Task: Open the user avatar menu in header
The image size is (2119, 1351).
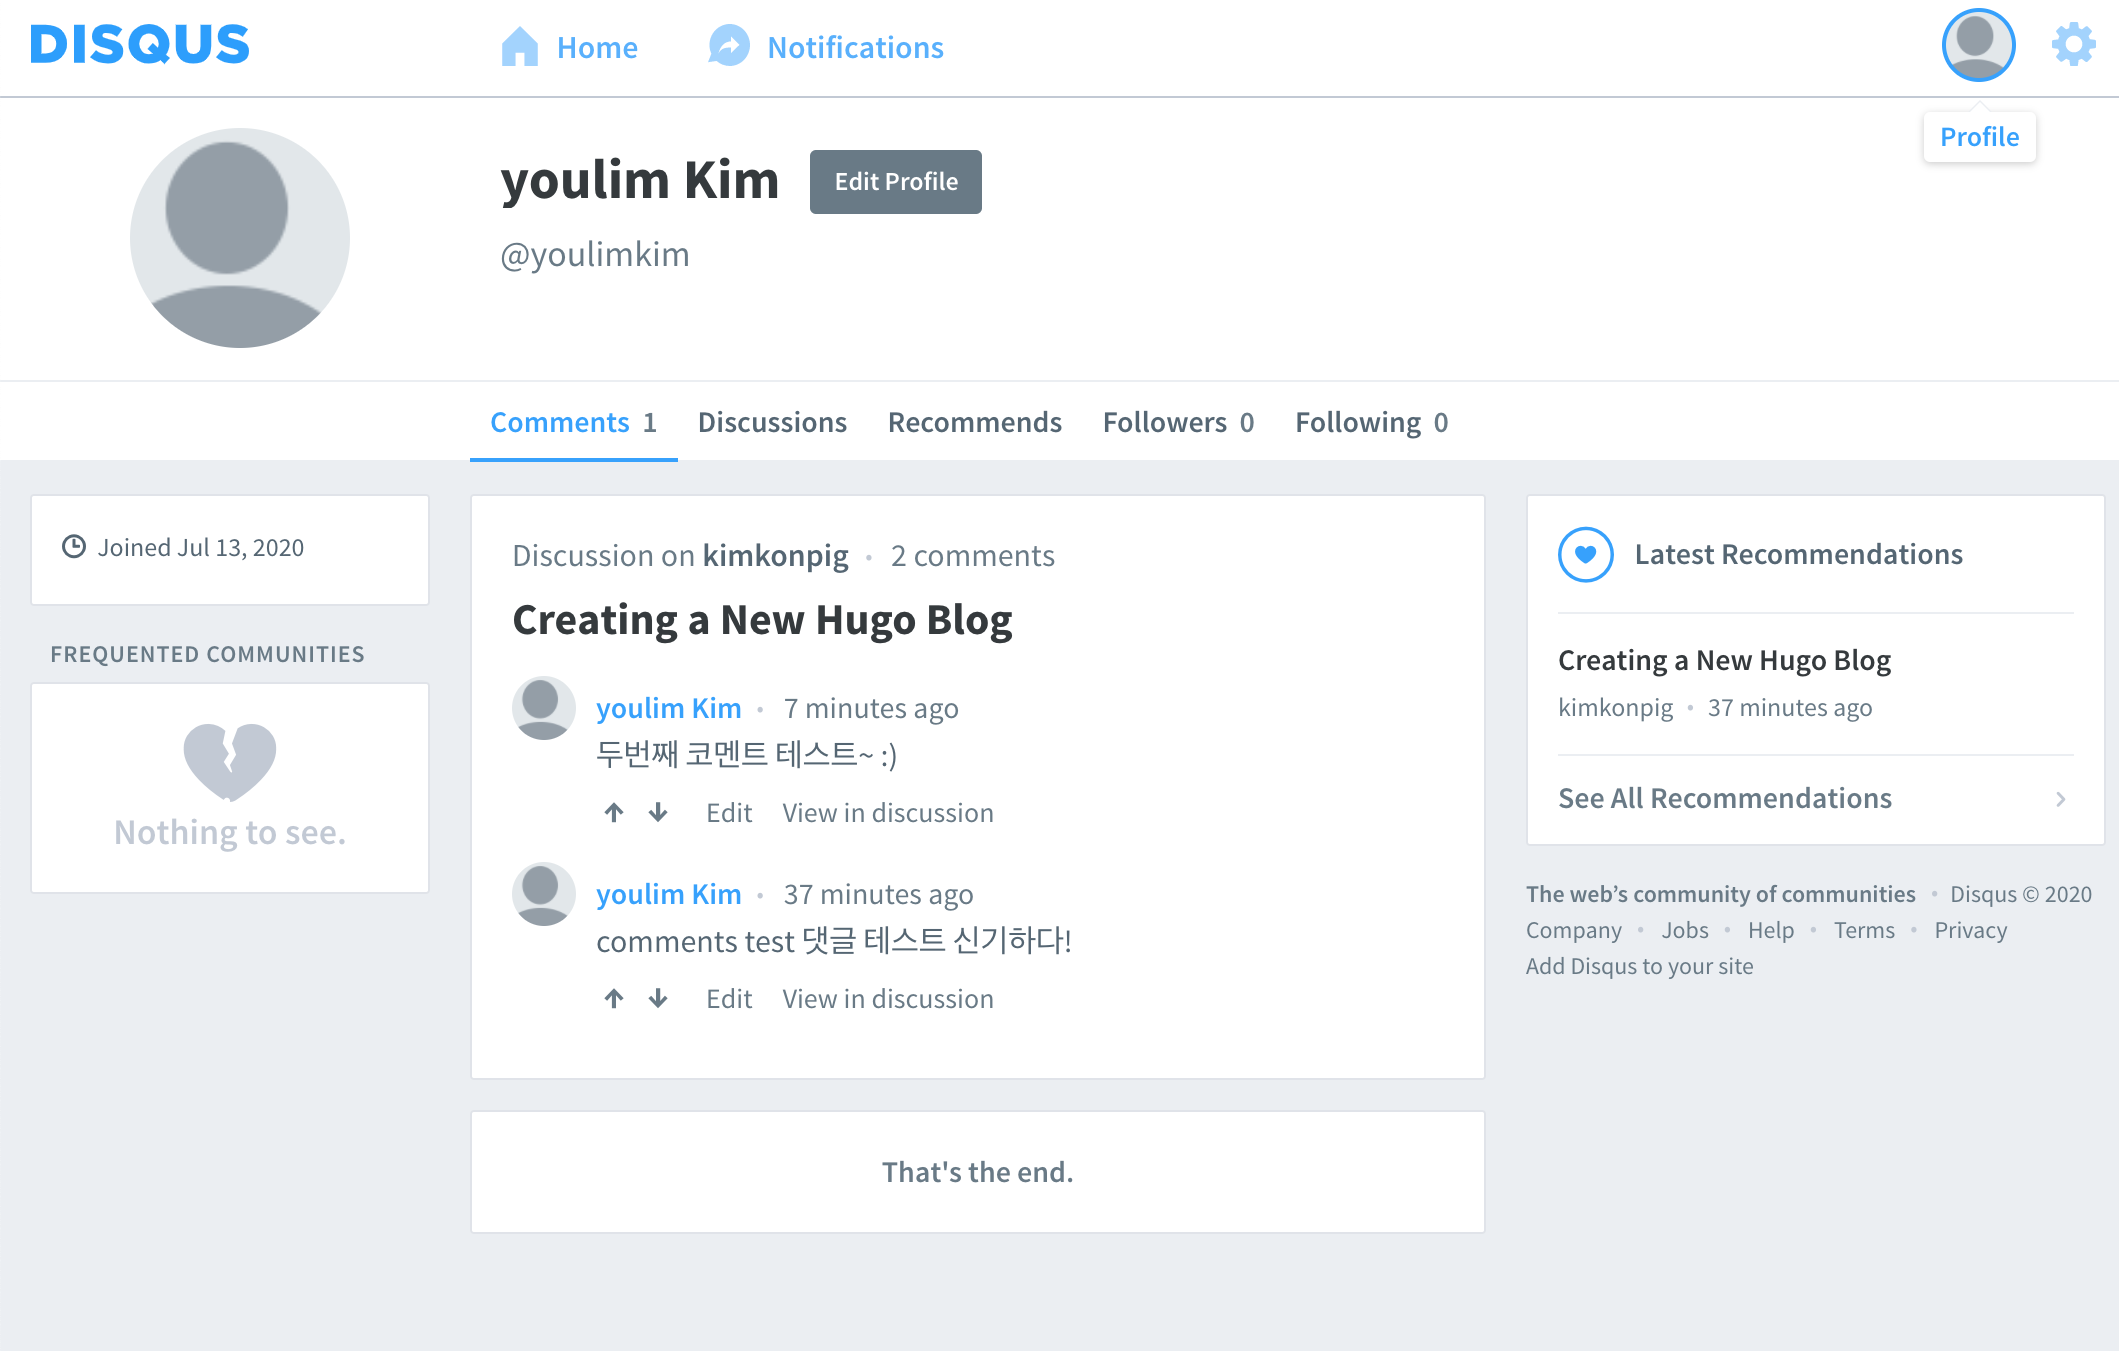Action: [1978, 45]
